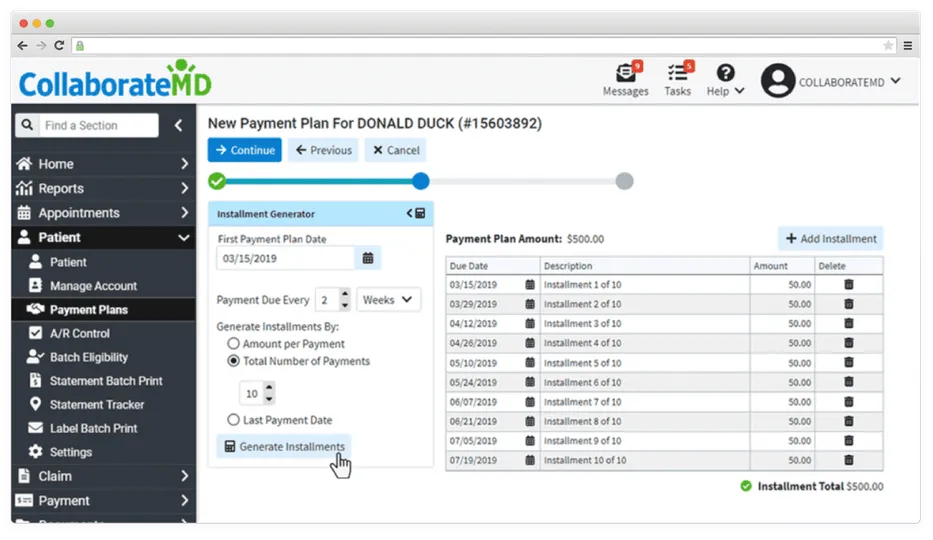Click the Continue button
Viewport: 933px width, 540px height.
(x=245, y=150)
